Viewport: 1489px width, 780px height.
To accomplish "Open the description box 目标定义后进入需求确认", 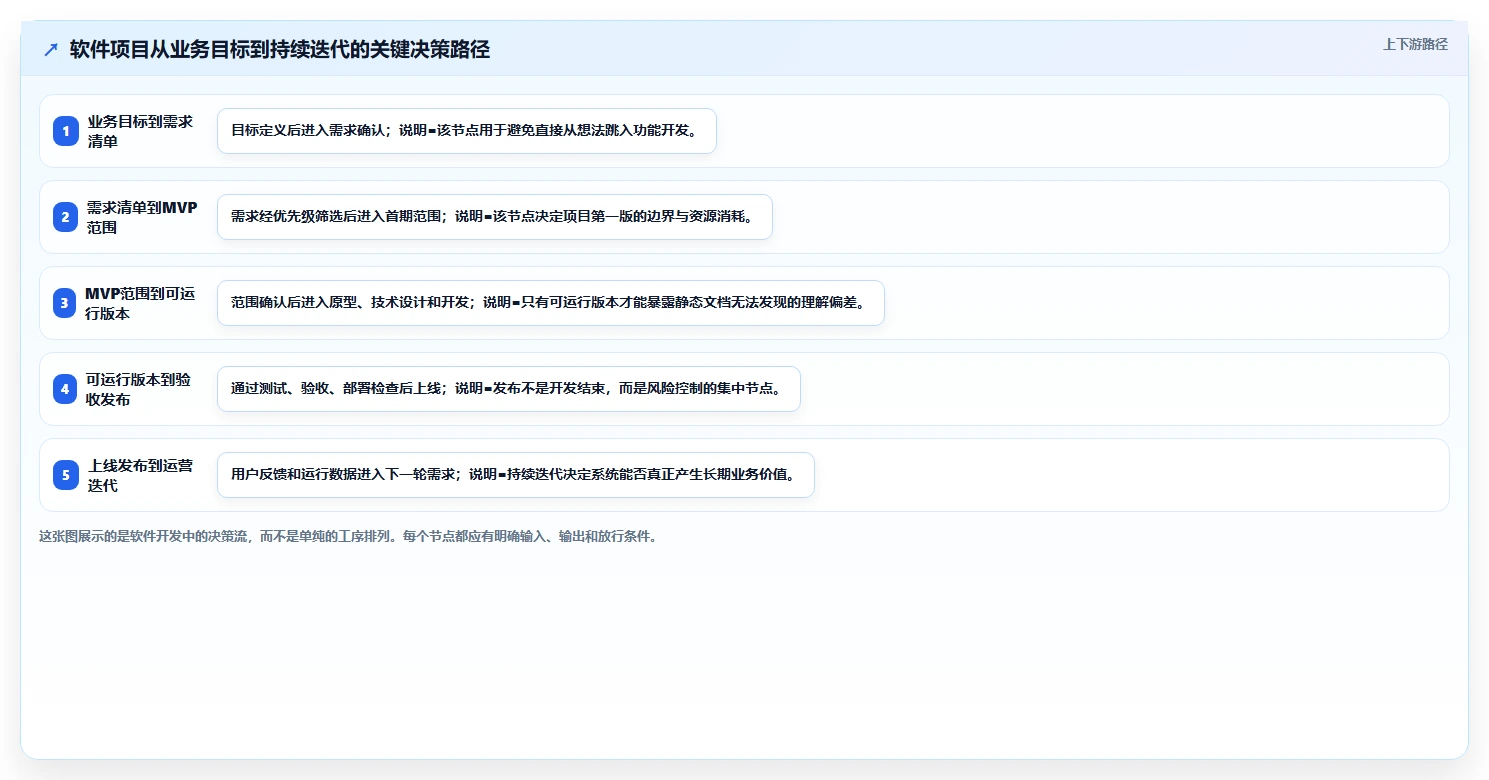I will click(x=467, y=131).
